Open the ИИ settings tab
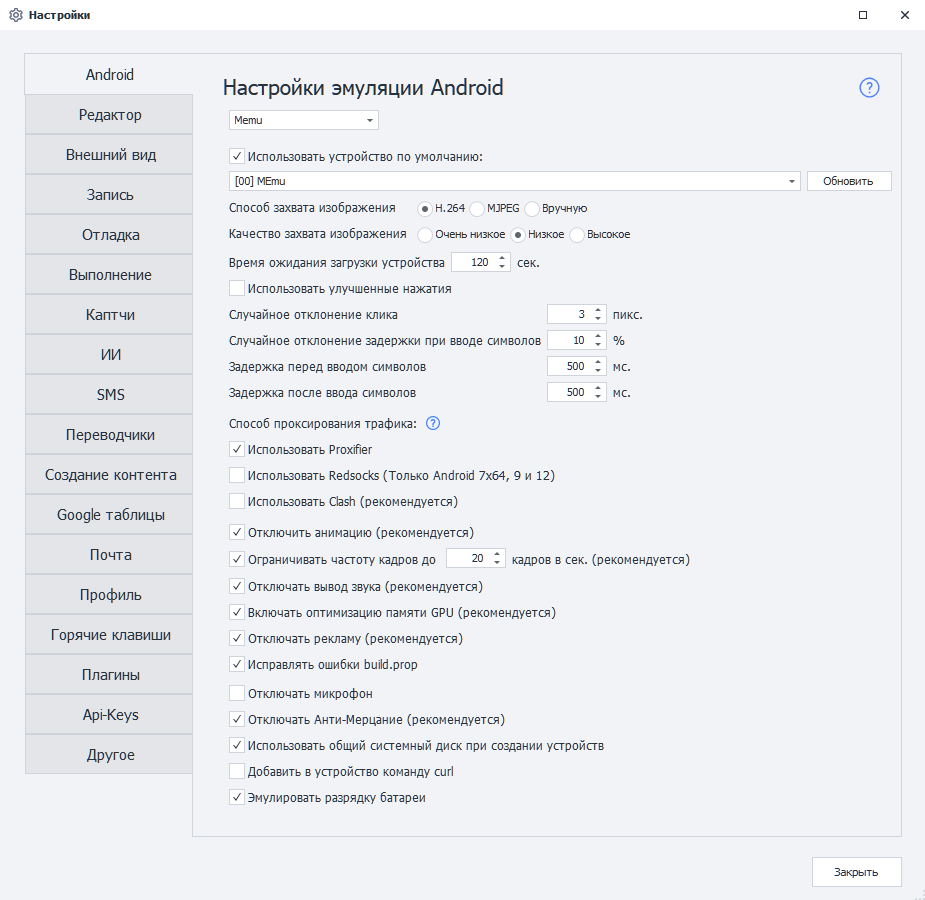Viewport: 925px width, 900px height. click(109, 354)
